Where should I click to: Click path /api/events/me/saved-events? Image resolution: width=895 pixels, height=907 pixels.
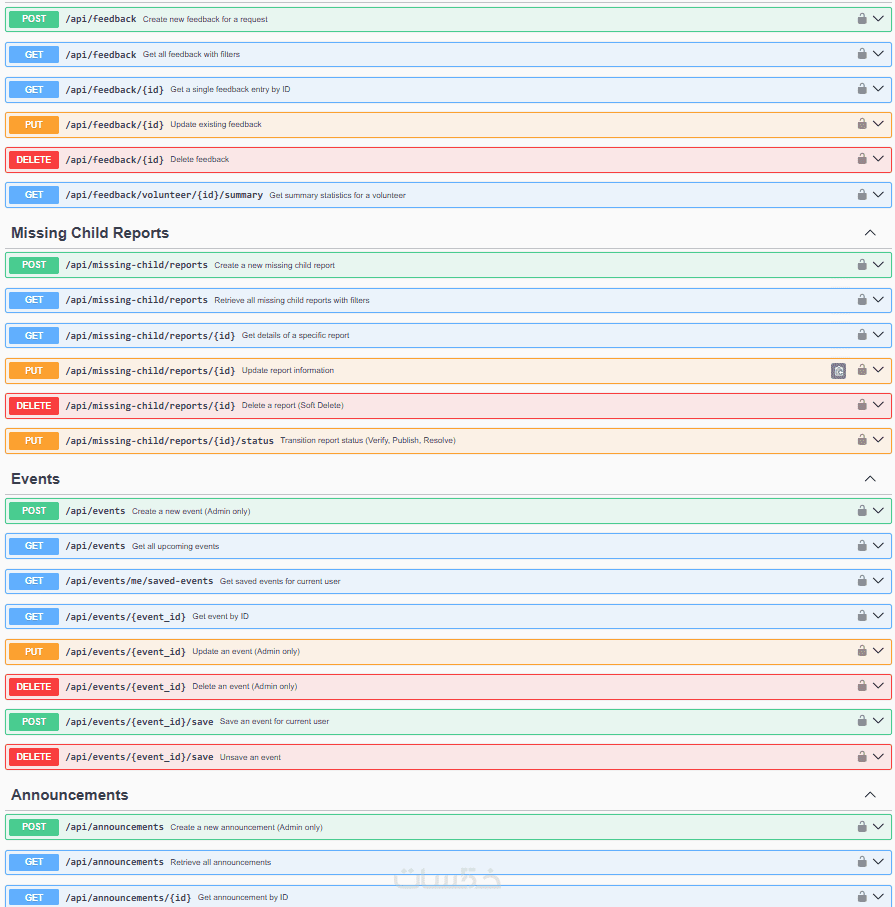coord(139,581)
